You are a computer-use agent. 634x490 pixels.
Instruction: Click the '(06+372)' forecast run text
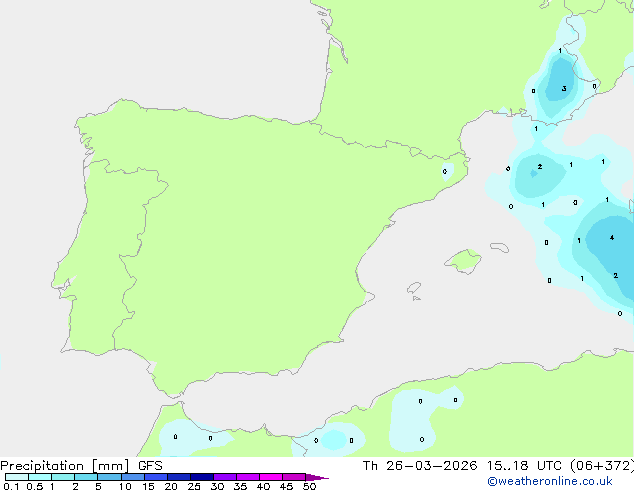tap(602, 466)
